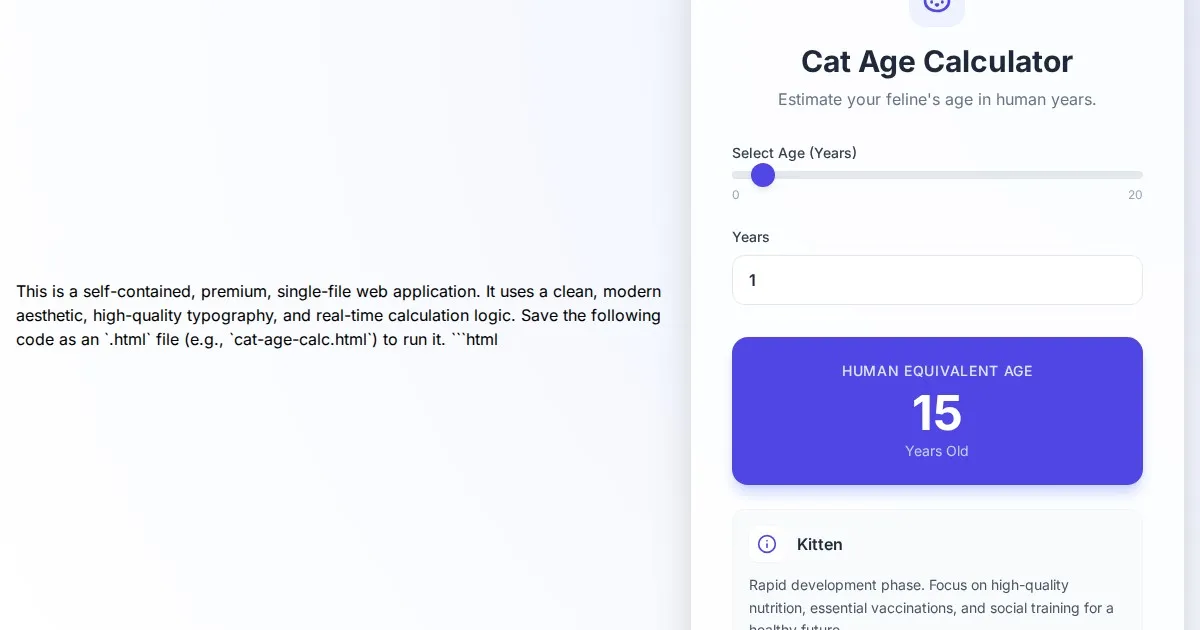Click the subtitle about feline's human years
This screenshot has width=1200, height=630.
pyautogui.click(x=937, y=100)
